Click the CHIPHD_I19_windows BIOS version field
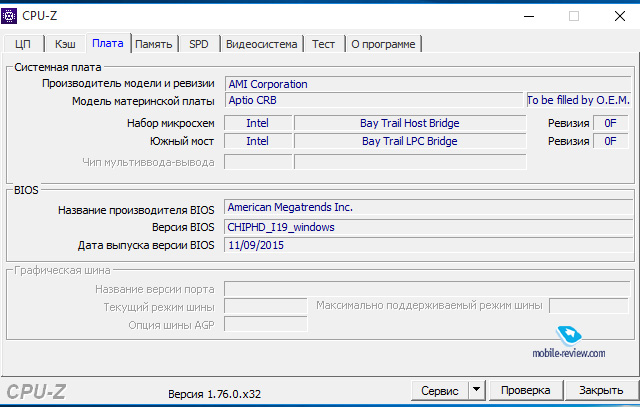The image size is (640, 407). [x=429, y=227]
